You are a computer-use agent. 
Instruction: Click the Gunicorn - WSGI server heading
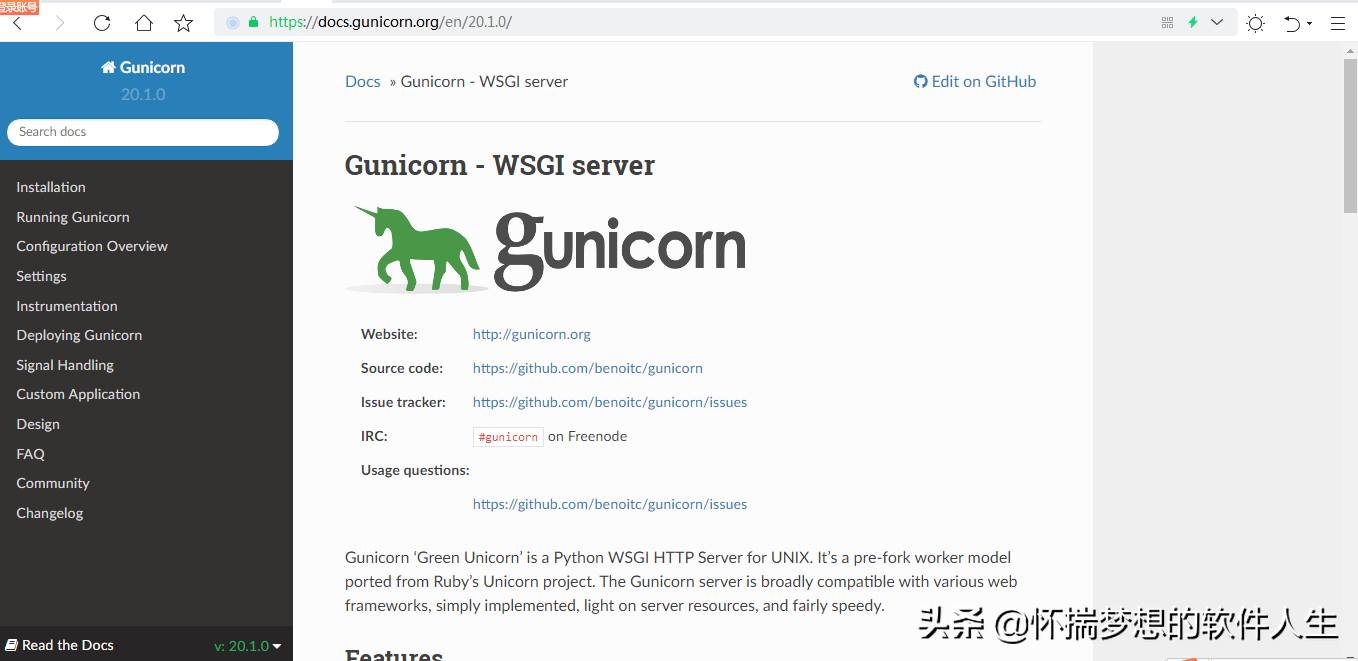[500, 165]
